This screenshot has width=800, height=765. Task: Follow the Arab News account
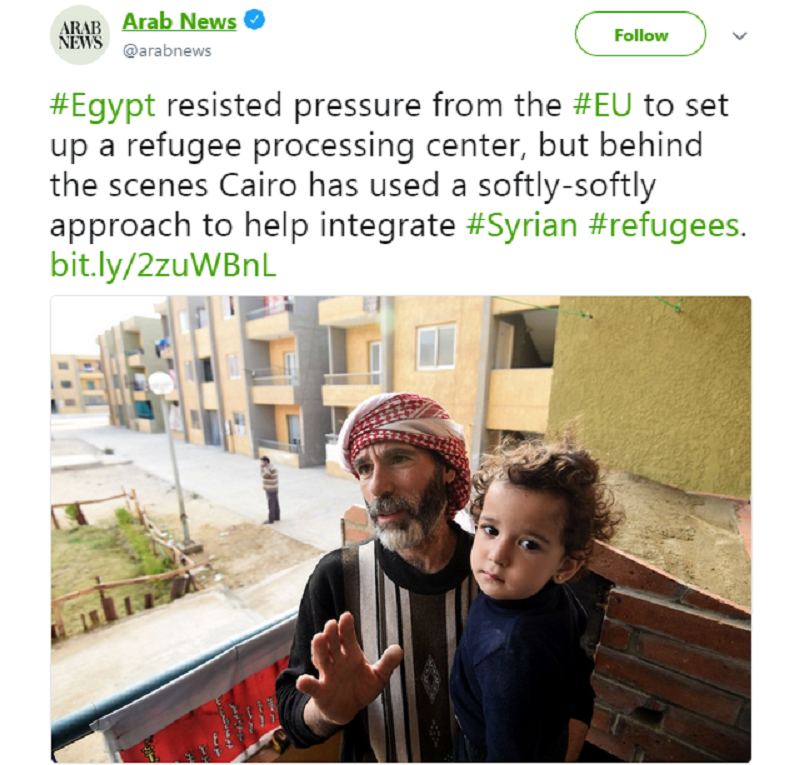640,35
